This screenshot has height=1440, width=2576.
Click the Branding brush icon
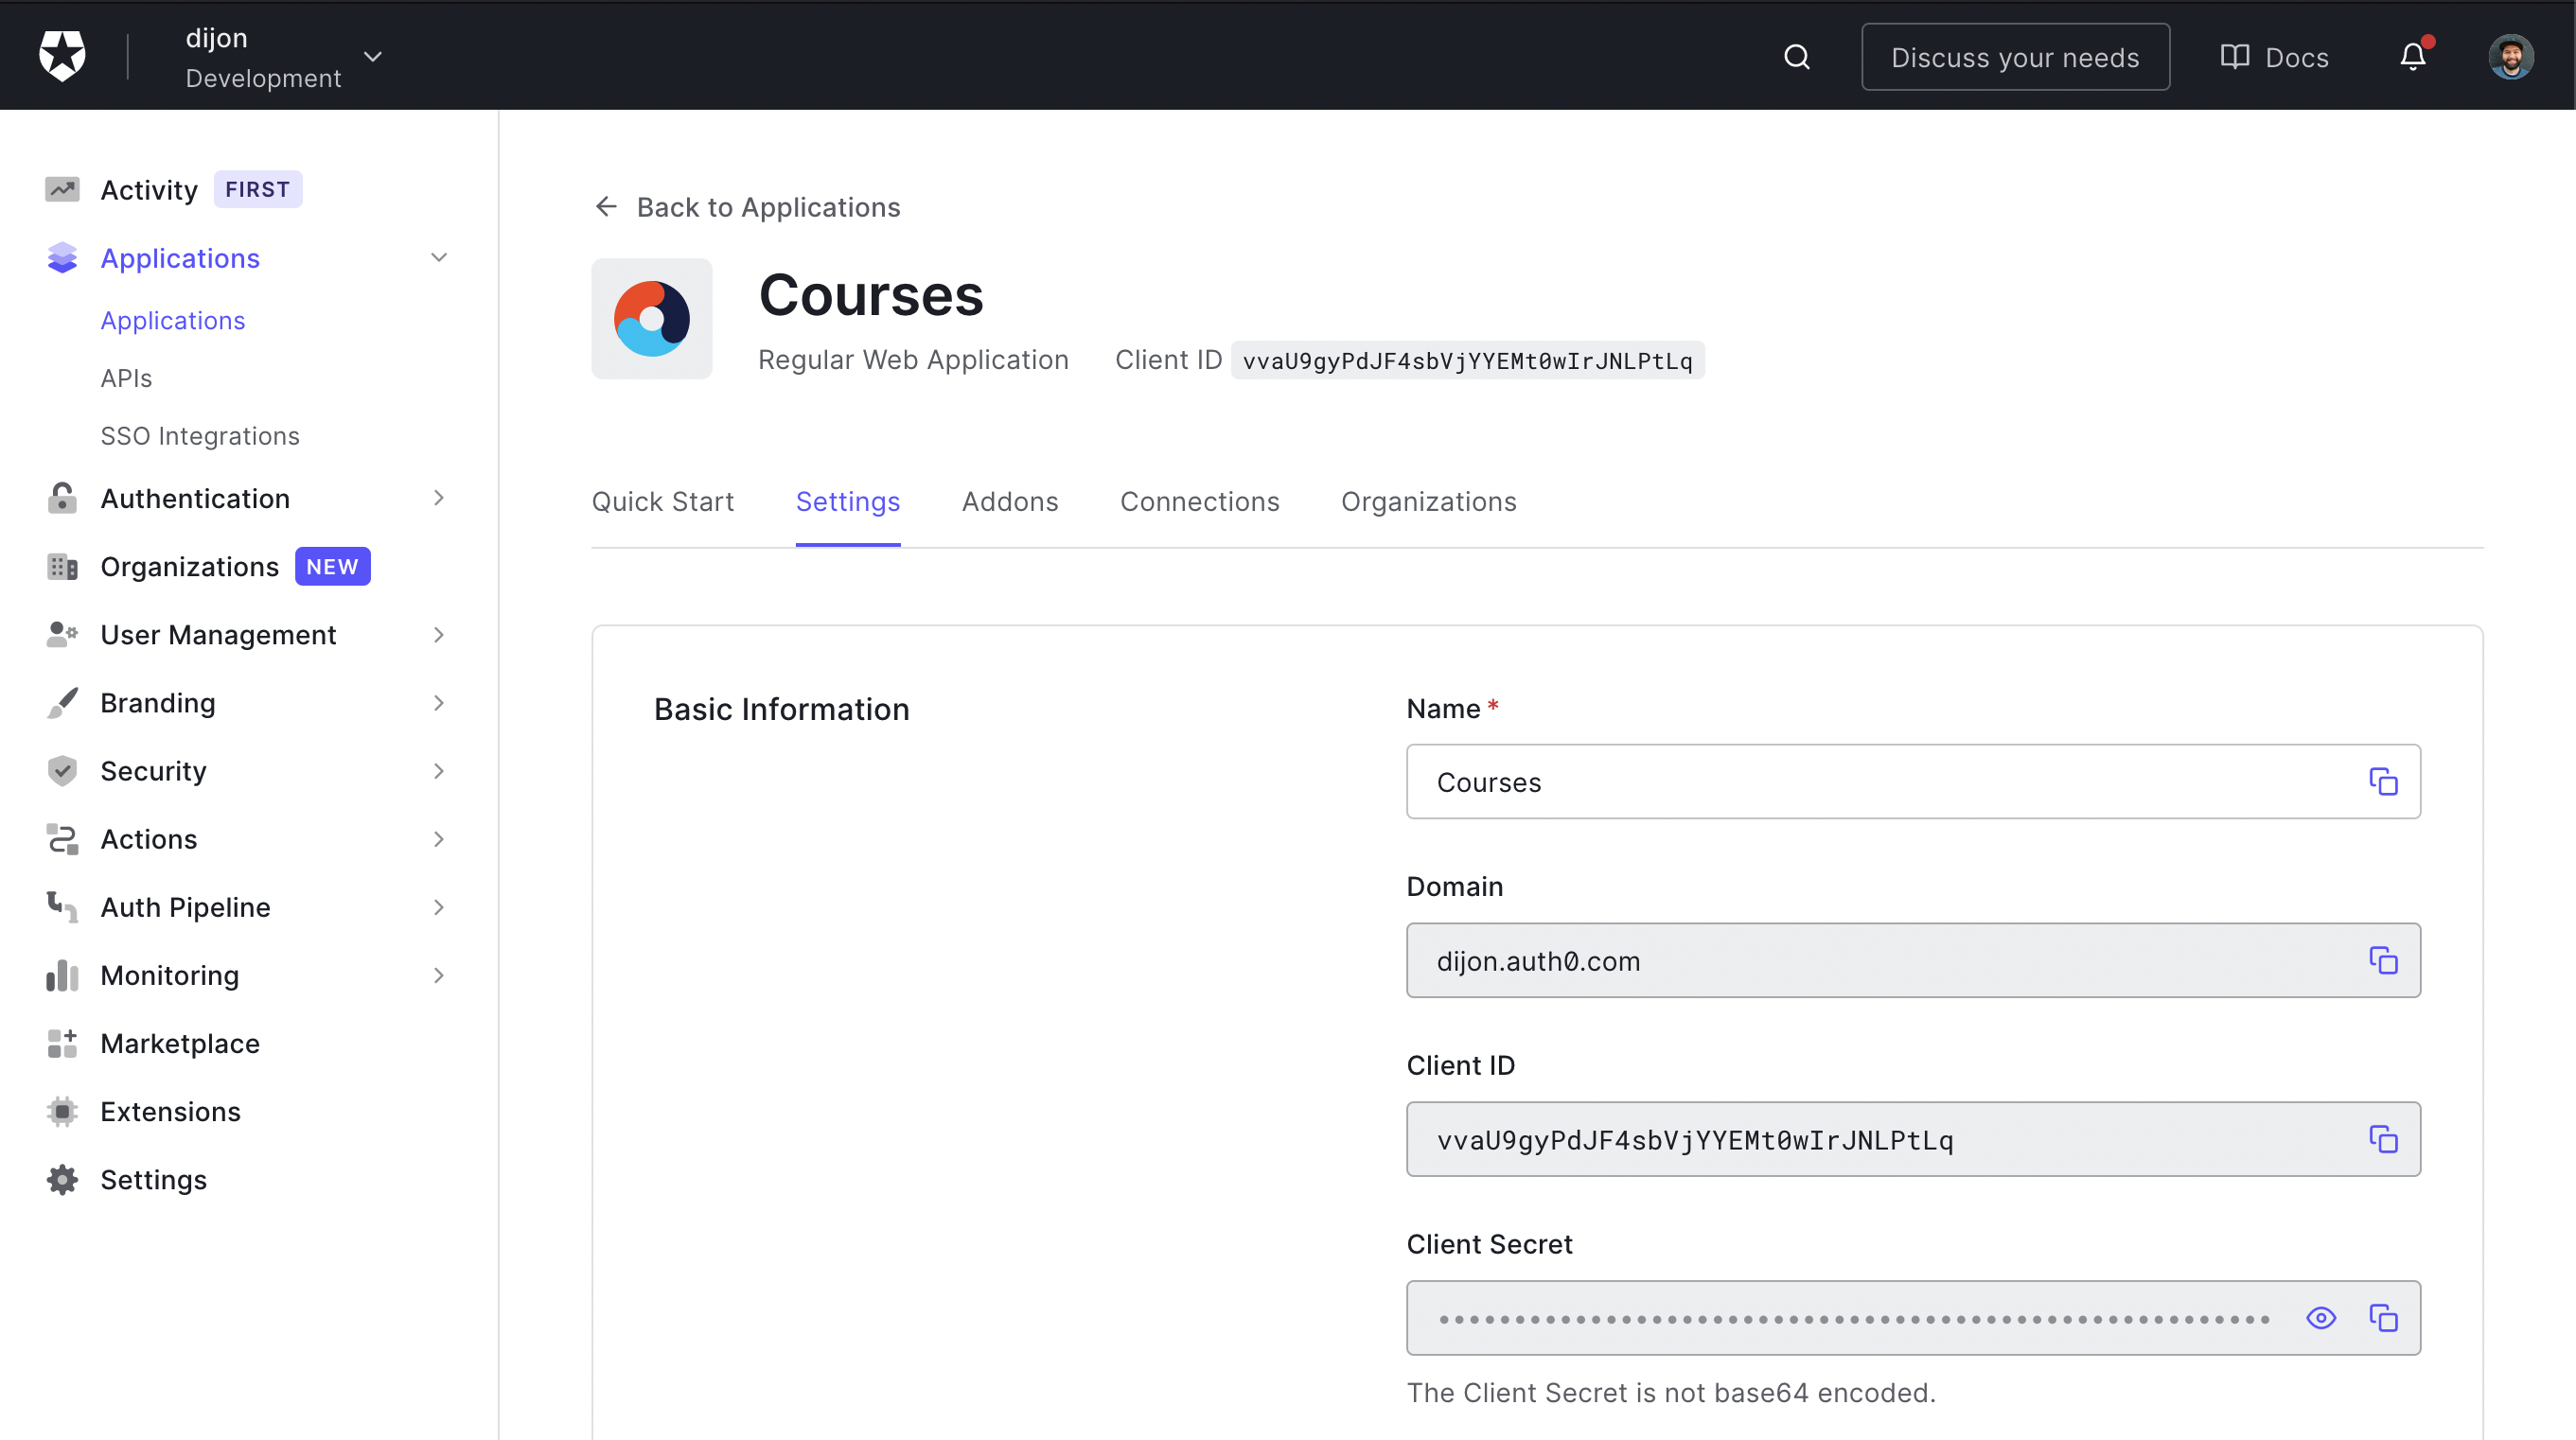[62, 703]
